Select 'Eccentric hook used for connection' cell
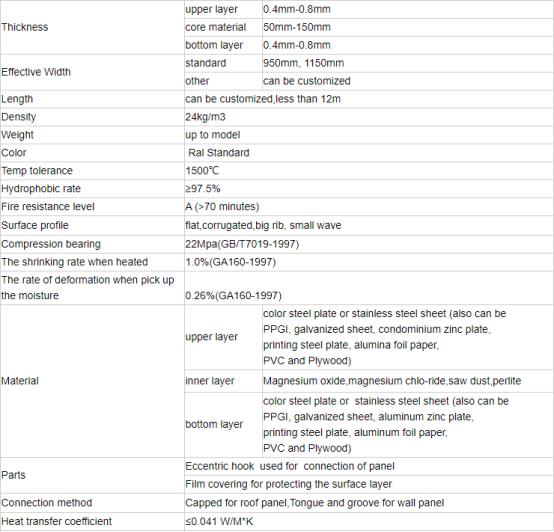 pos(369,466)
